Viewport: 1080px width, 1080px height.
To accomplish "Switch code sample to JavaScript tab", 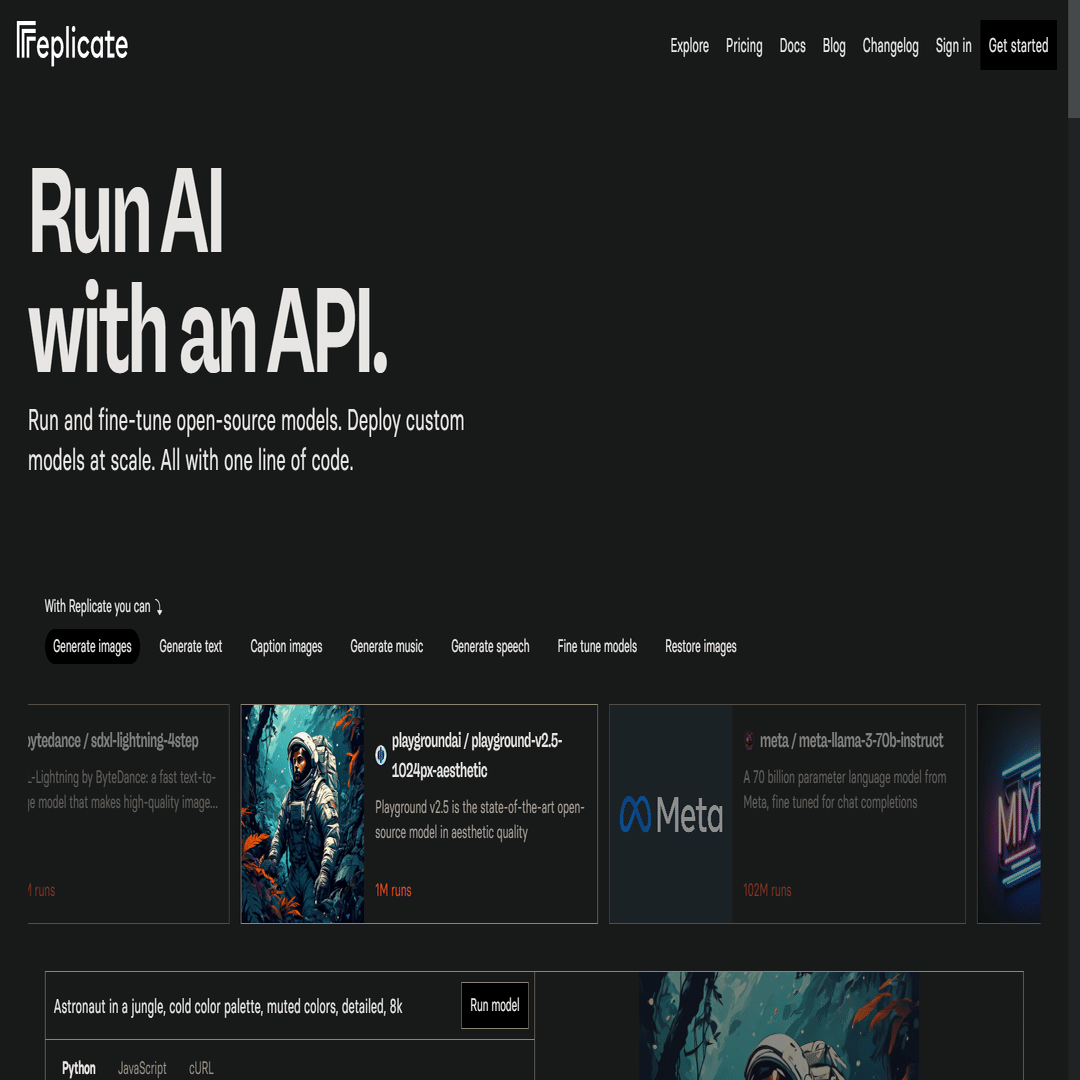I will click(x=142, y=1068).
